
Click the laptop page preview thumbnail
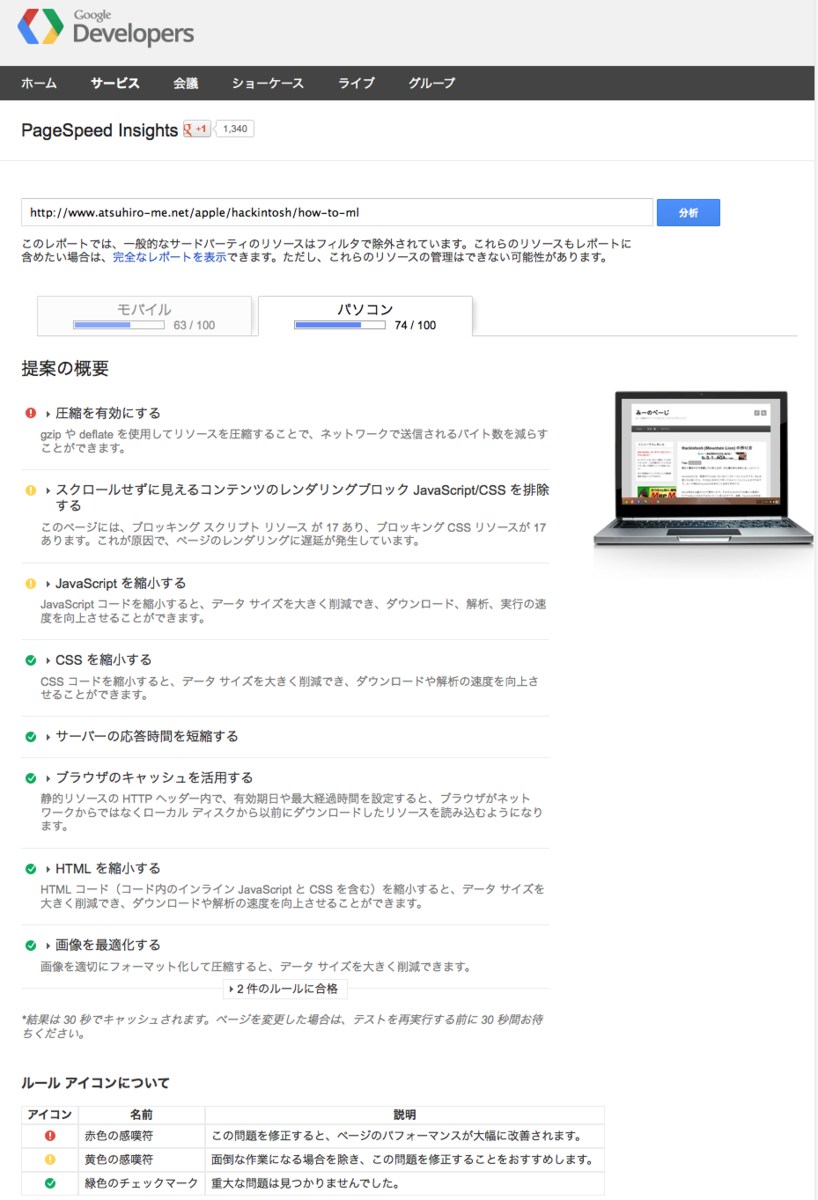tap(700, 465)
